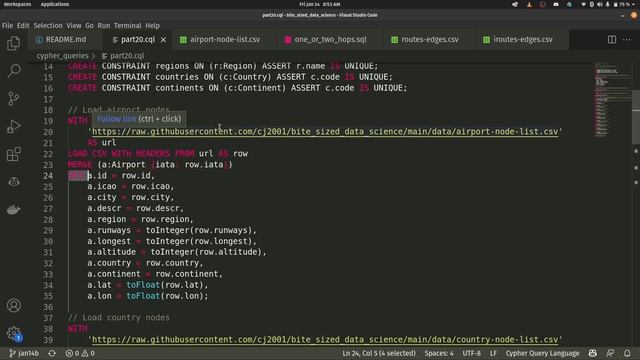Image resolution: width=640 pixels, height=360 pixels.
Task: Change the UTF-8 file encoding
Action: 471,353
